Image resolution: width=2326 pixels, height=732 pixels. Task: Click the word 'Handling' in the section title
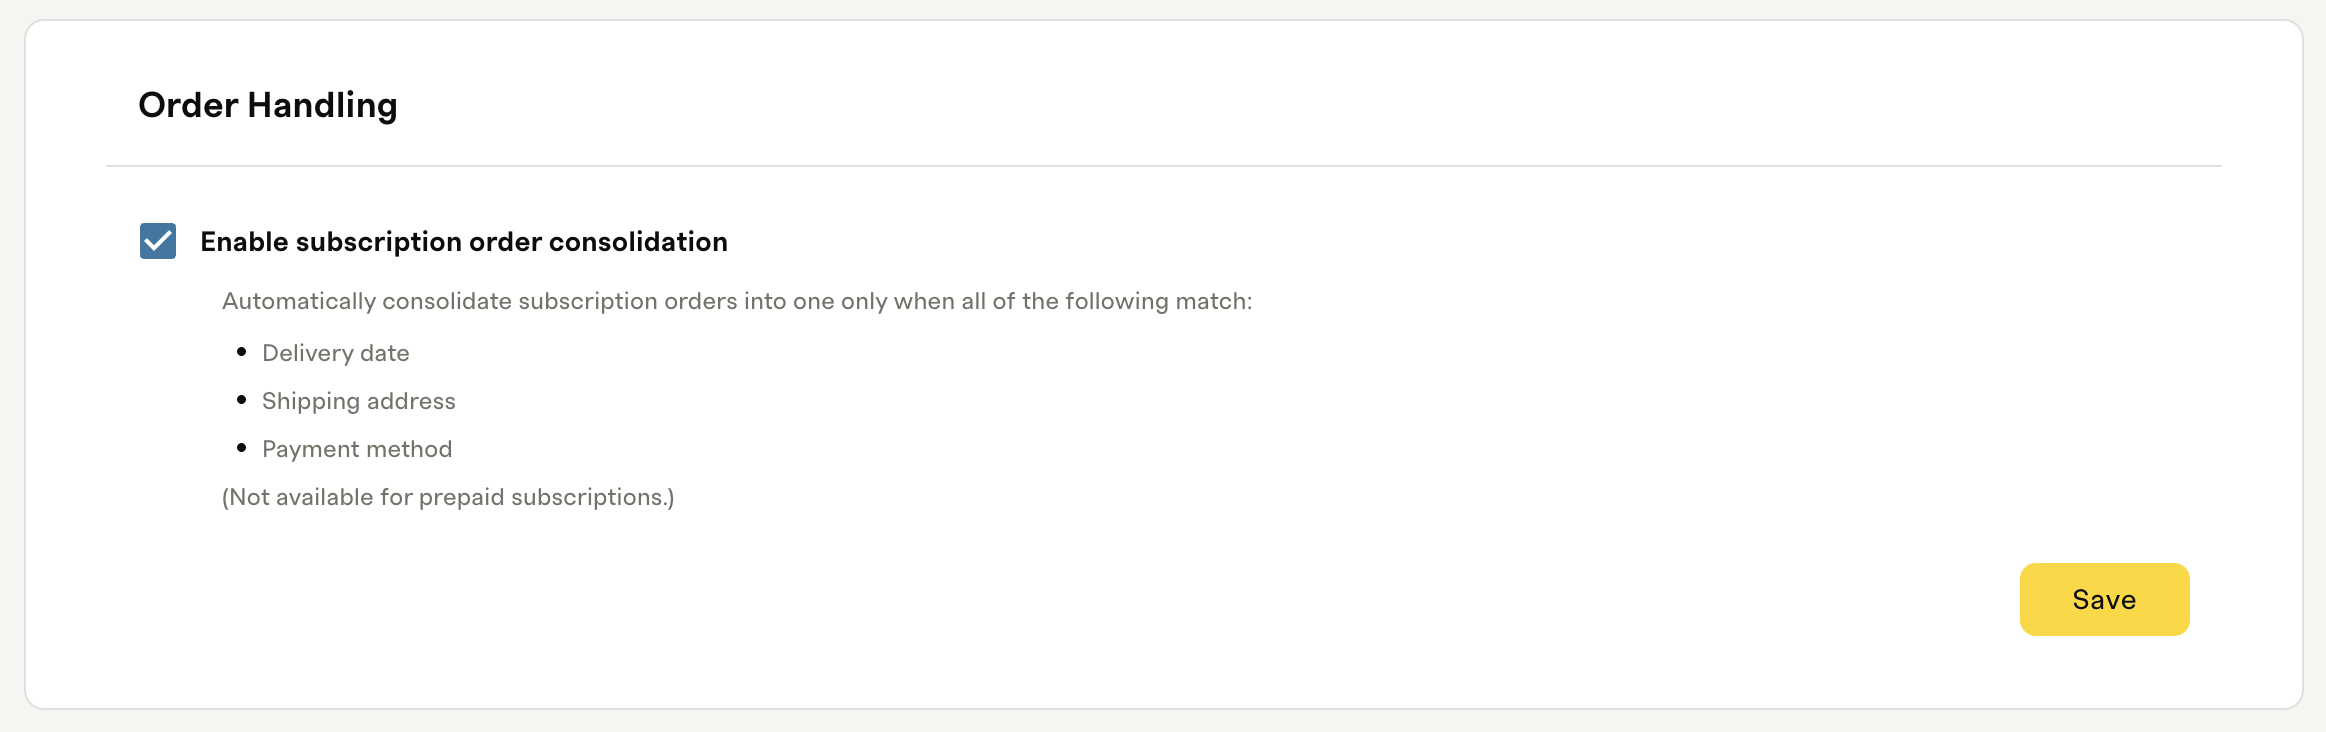pos(323,105)
